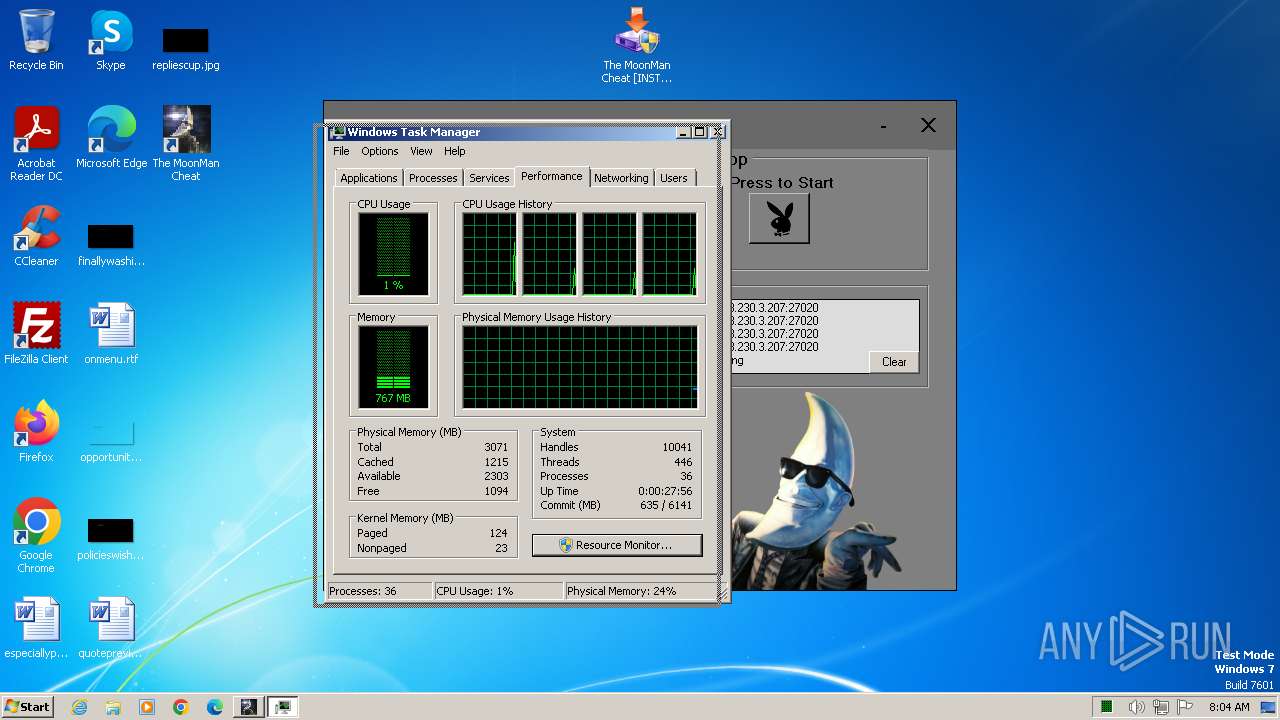Click the volume icon in system tray
This screenshot has width=1280, height=720.
point(1137,707)
